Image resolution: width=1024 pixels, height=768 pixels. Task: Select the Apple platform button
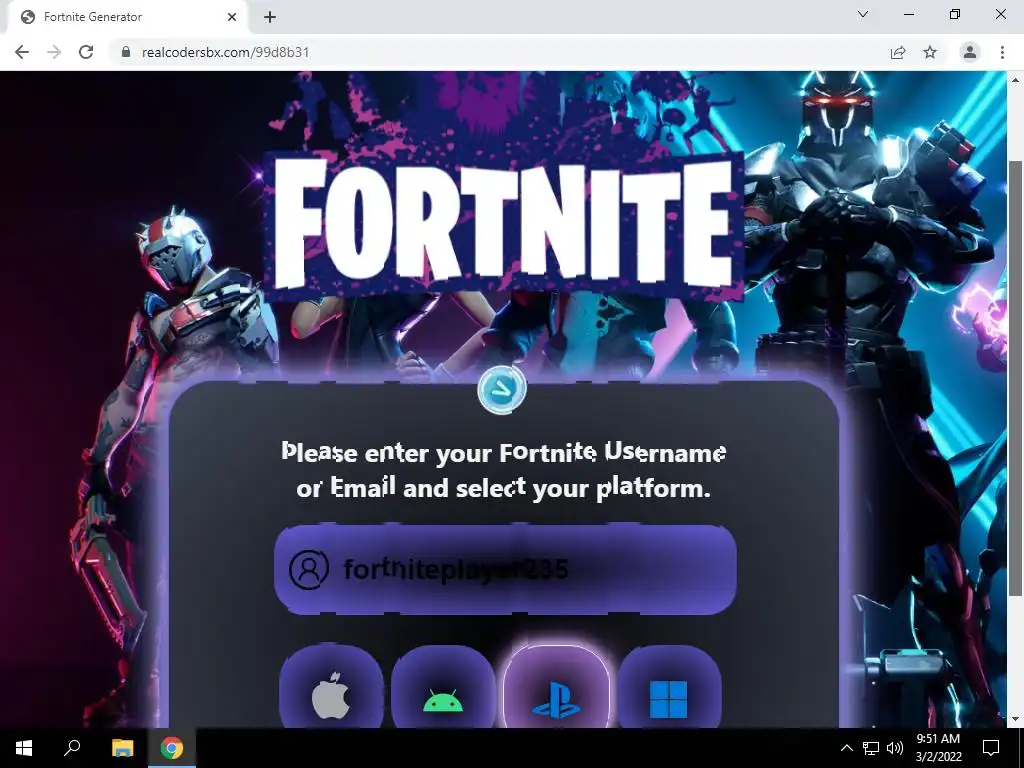[331, 687]
